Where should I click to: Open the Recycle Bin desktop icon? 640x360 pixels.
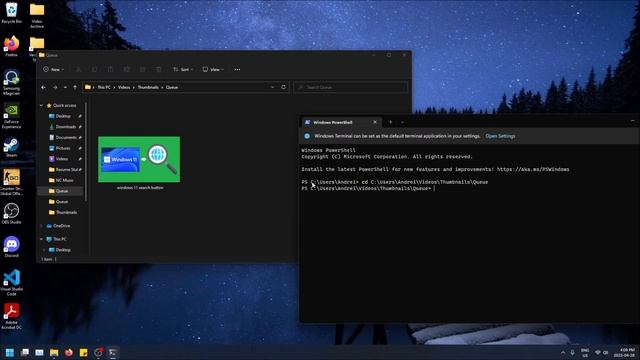click(11, 13)
